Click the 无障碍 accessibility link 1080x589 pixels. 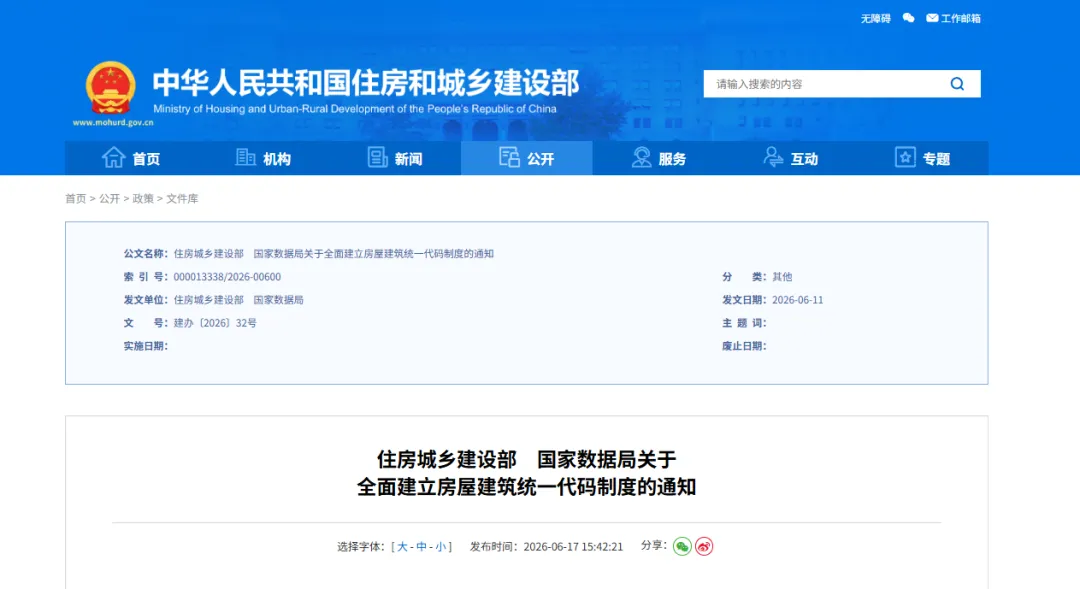click(875, 19)
